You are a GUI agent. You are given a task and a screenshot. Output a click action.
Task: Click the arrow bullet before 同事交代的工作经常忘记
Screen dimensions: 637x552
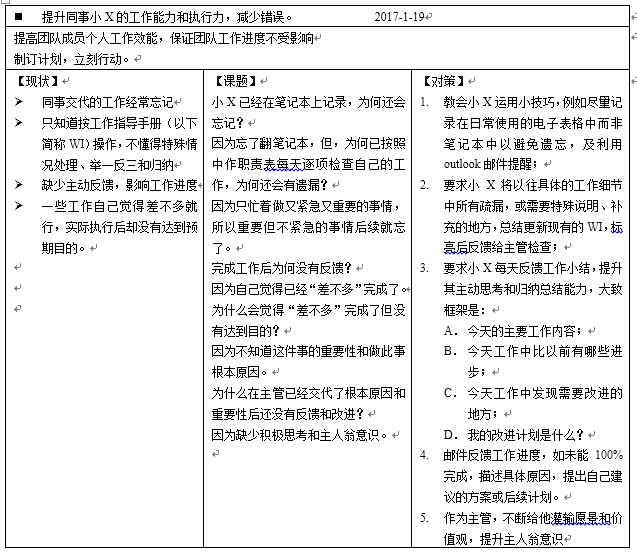18,101
